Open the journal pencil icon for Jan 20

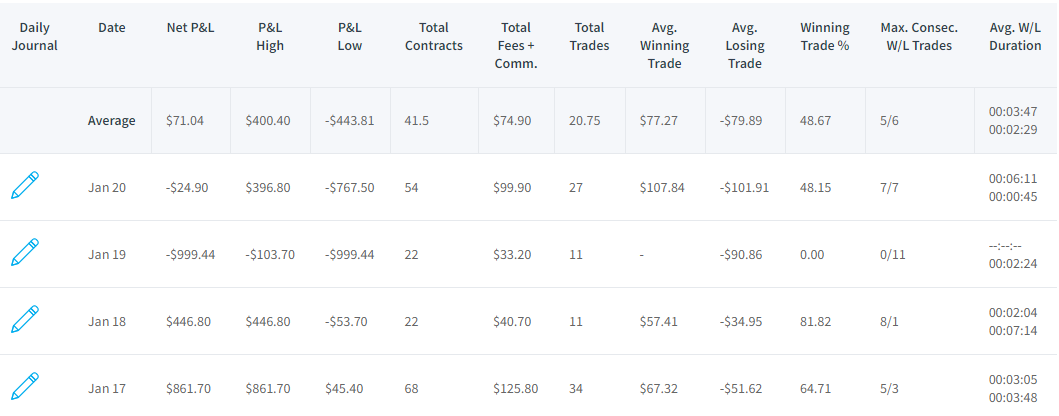click(25, 185)
